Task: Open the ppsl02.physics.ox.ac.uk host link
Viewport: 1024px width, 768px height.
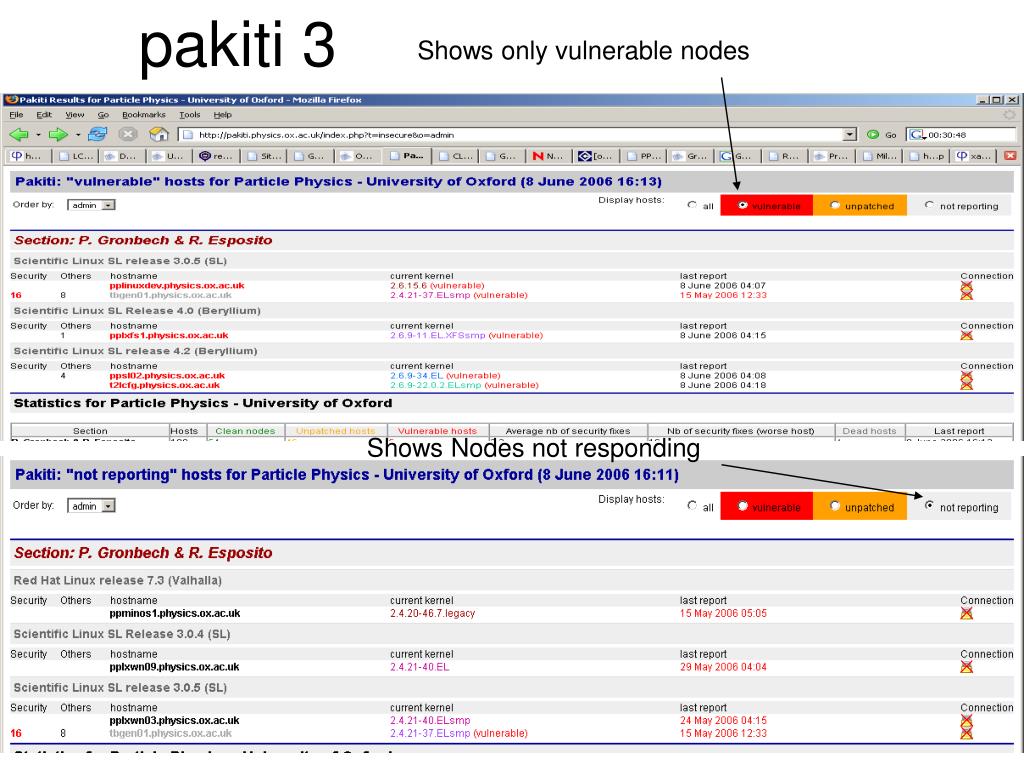Action: (167, 376)
